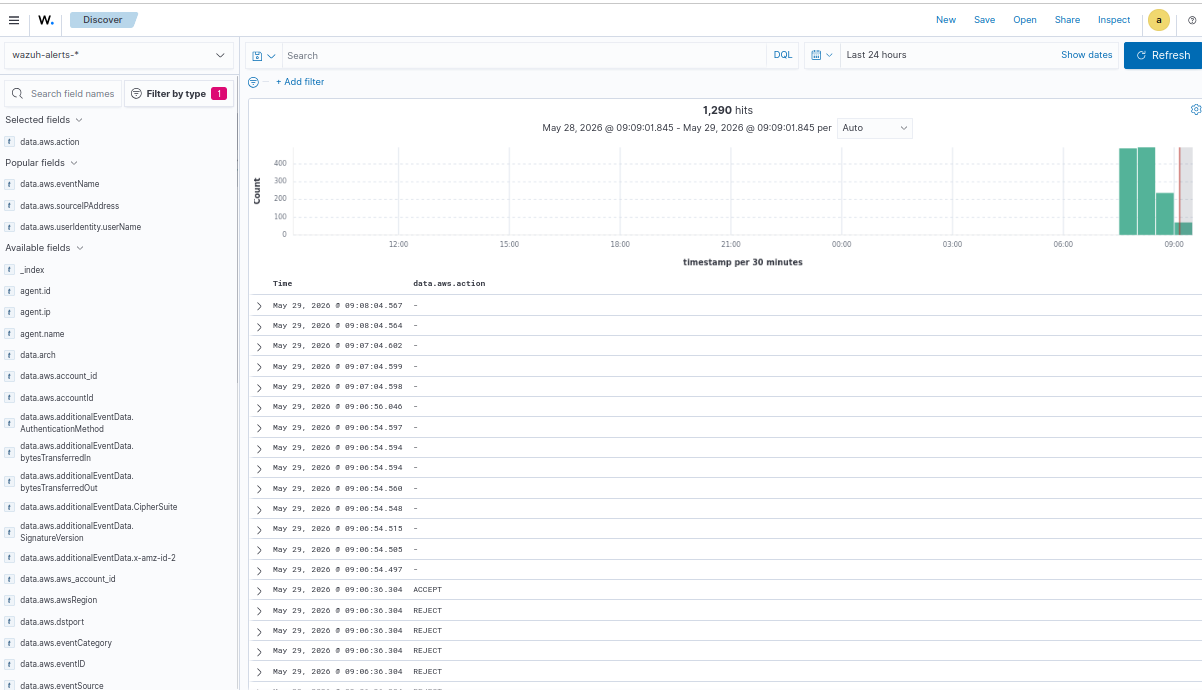1202x690 pixels.
Task: Click Share in the top menu
Action: (1067, 20)
